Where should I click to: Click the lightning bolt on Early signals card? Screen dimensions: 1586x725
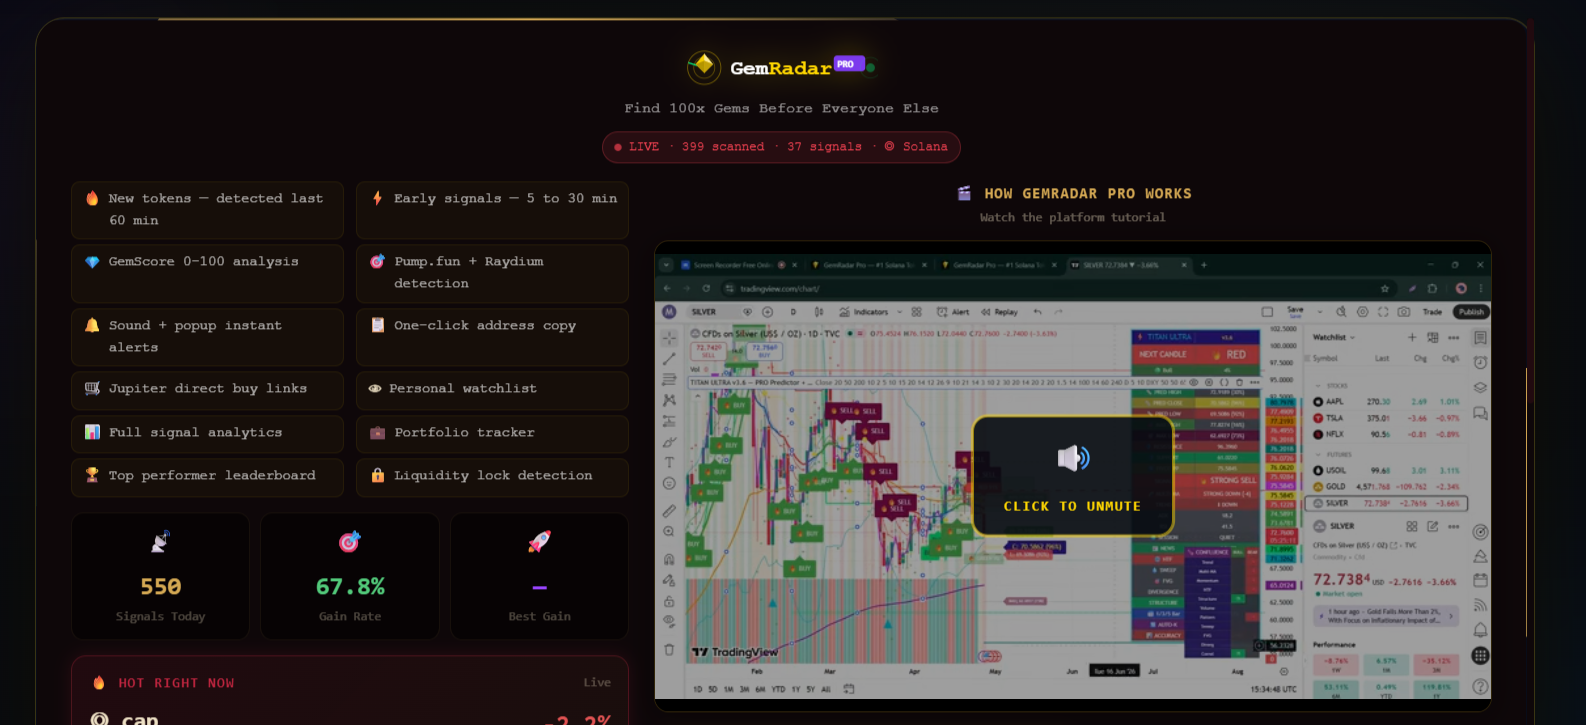(377, 198)
